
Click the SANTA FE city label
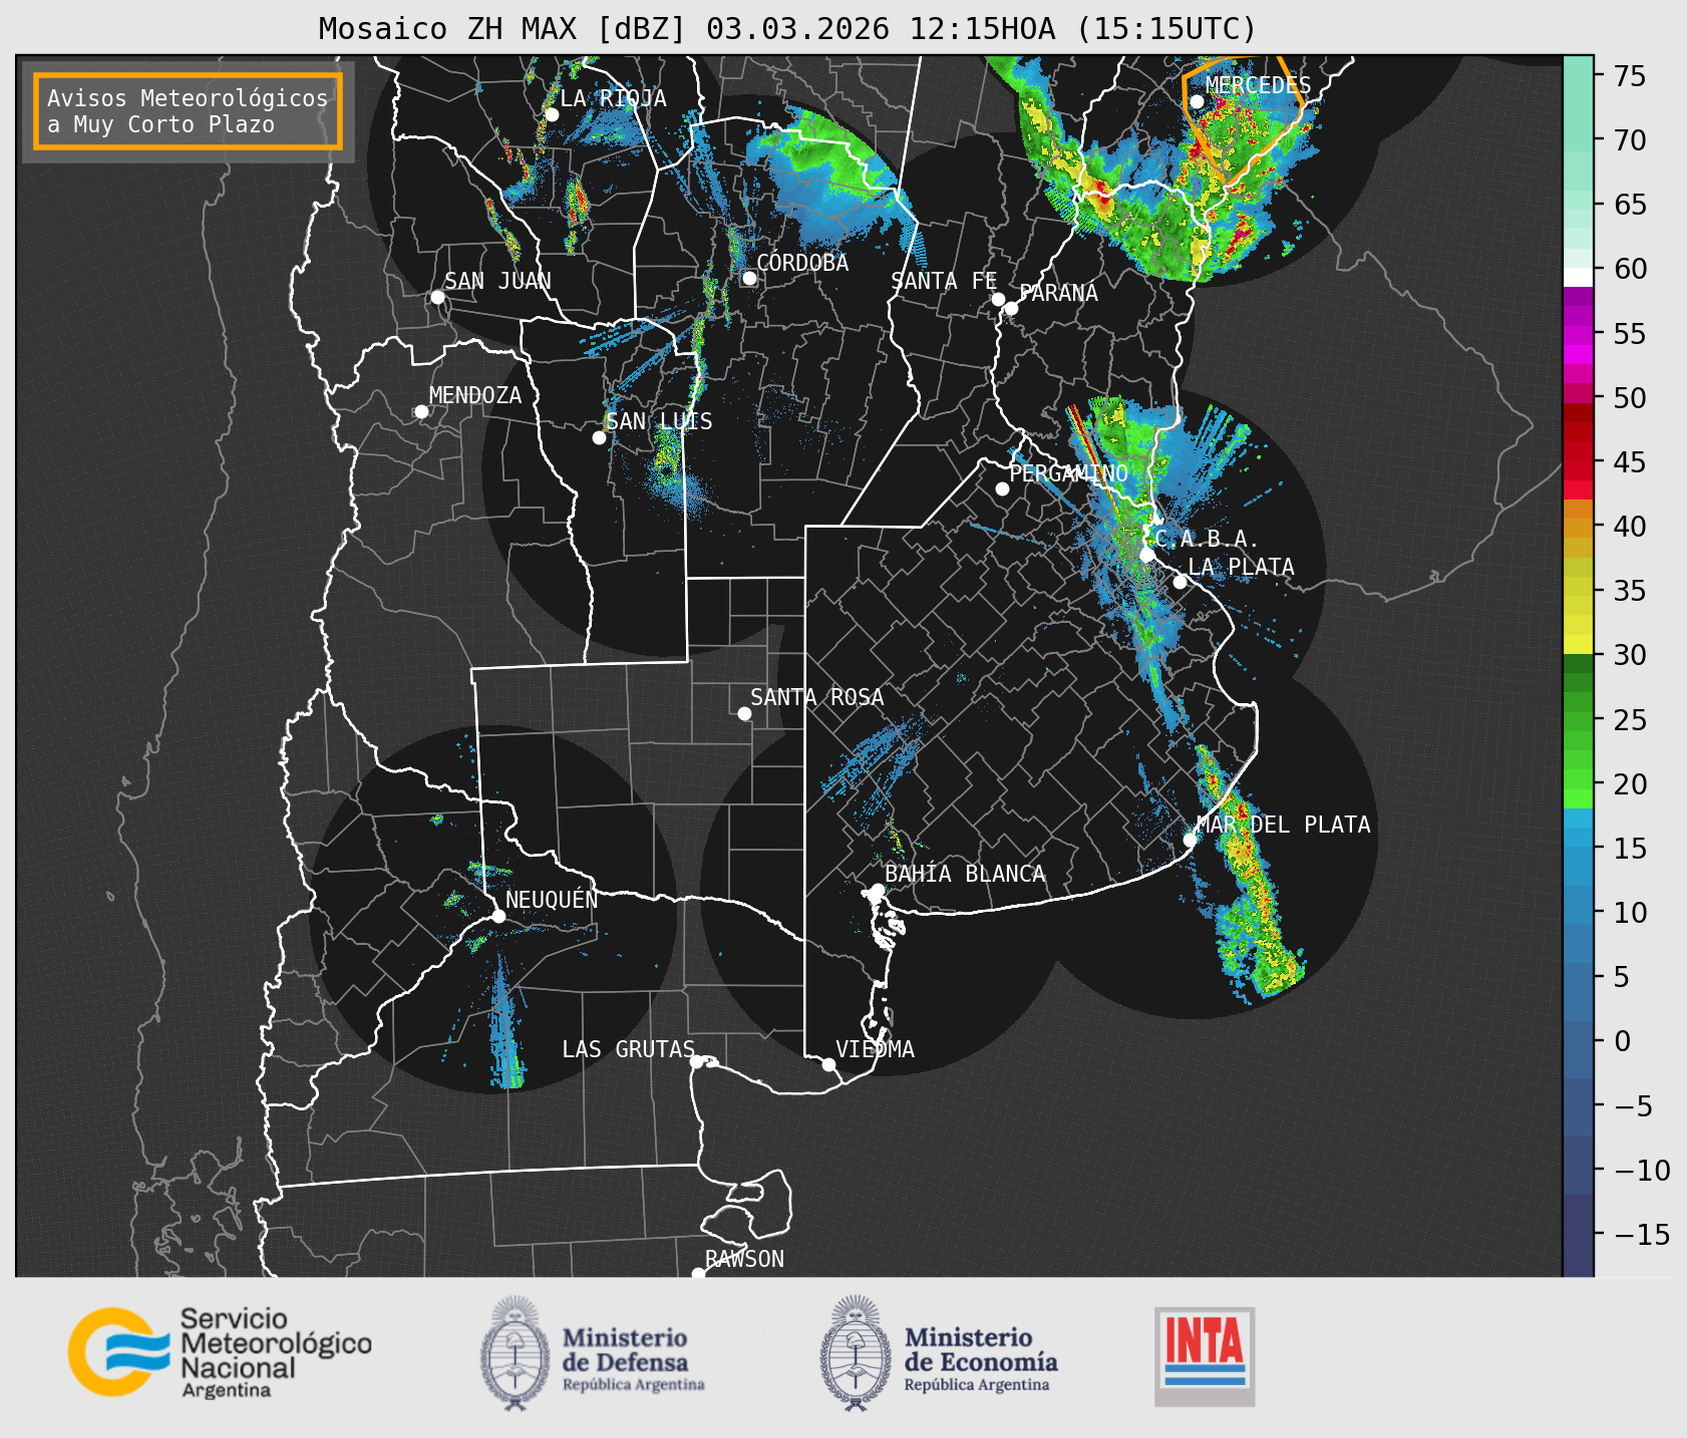pos(944,281)
